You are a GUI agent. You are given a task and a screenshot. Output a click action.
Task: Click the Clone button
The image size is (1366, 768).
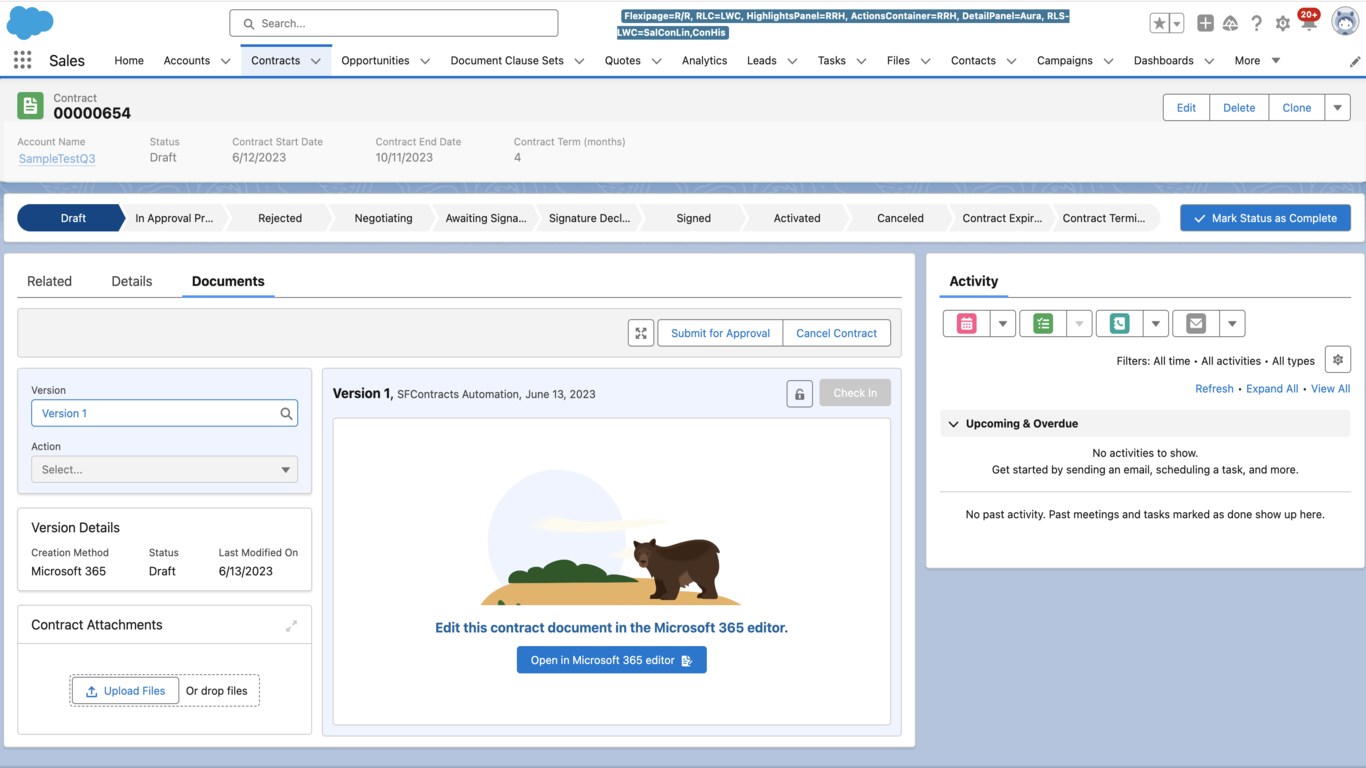(1297, 108)
